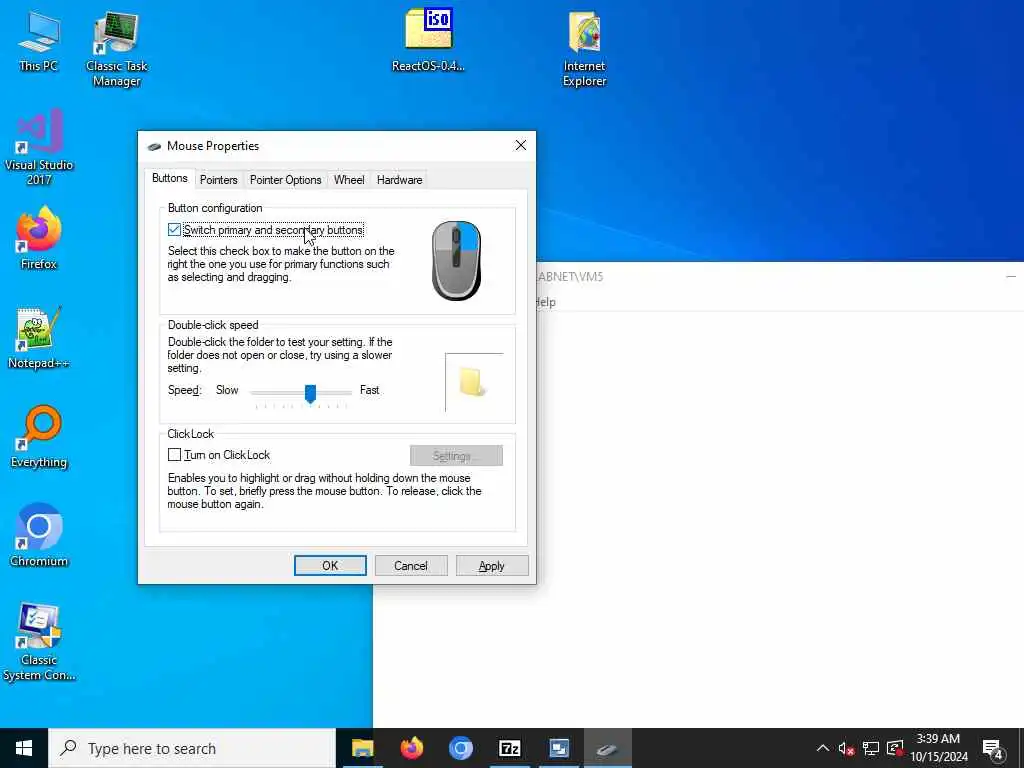Screen dimensions: 1024x768
Task: Close the Mouse Properties dialog
Action: pos(520,145)
